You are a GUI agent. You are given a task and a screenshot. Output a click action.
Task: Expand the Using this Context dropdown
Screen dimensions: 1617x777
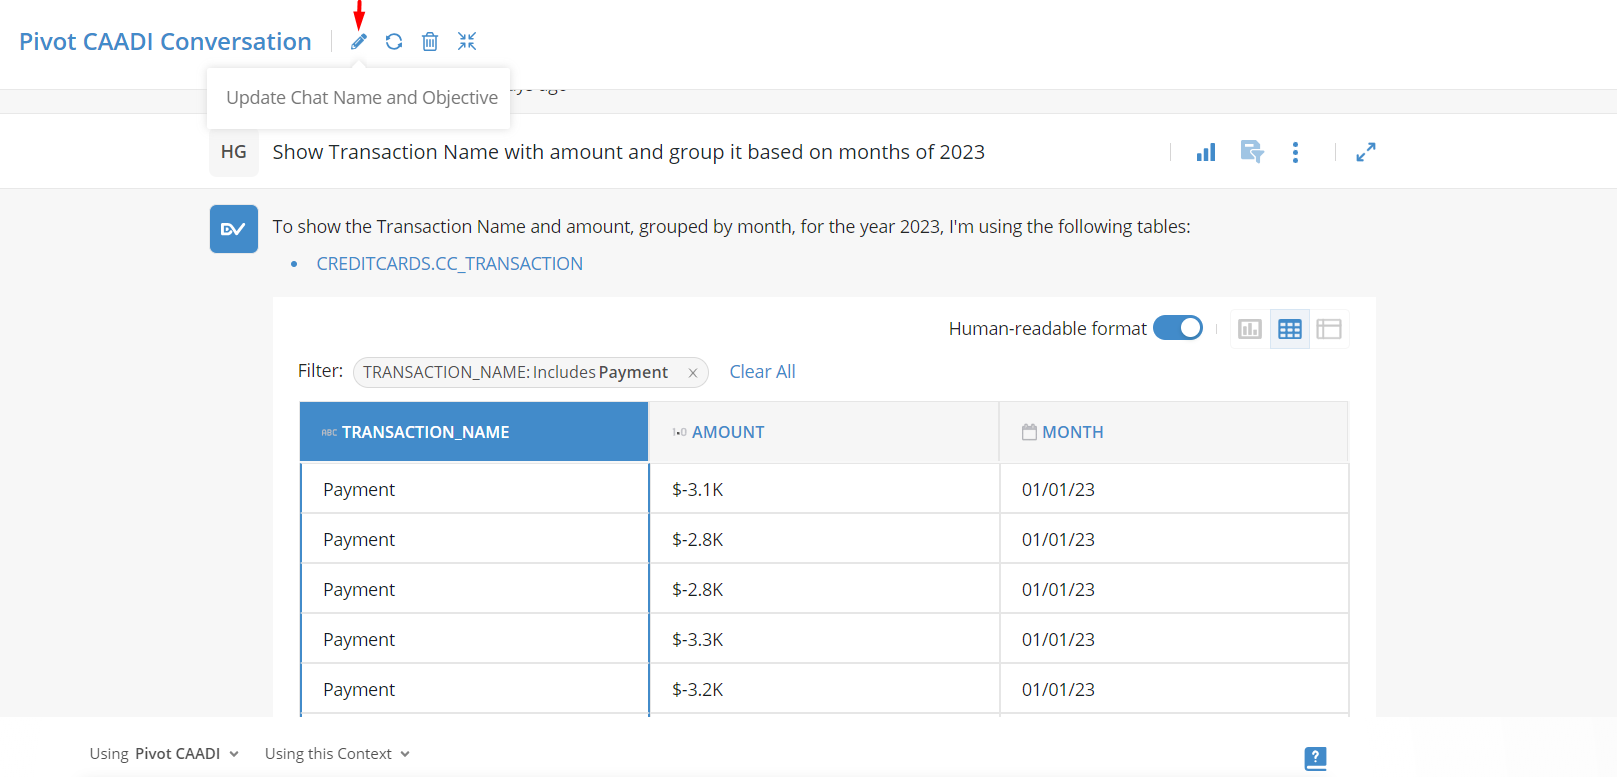click(x=337, y=754)
